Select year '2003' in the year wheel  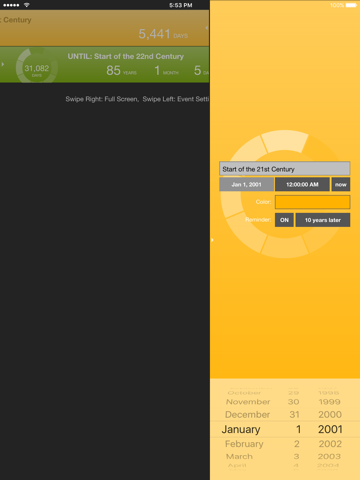[x=330, y=456]
